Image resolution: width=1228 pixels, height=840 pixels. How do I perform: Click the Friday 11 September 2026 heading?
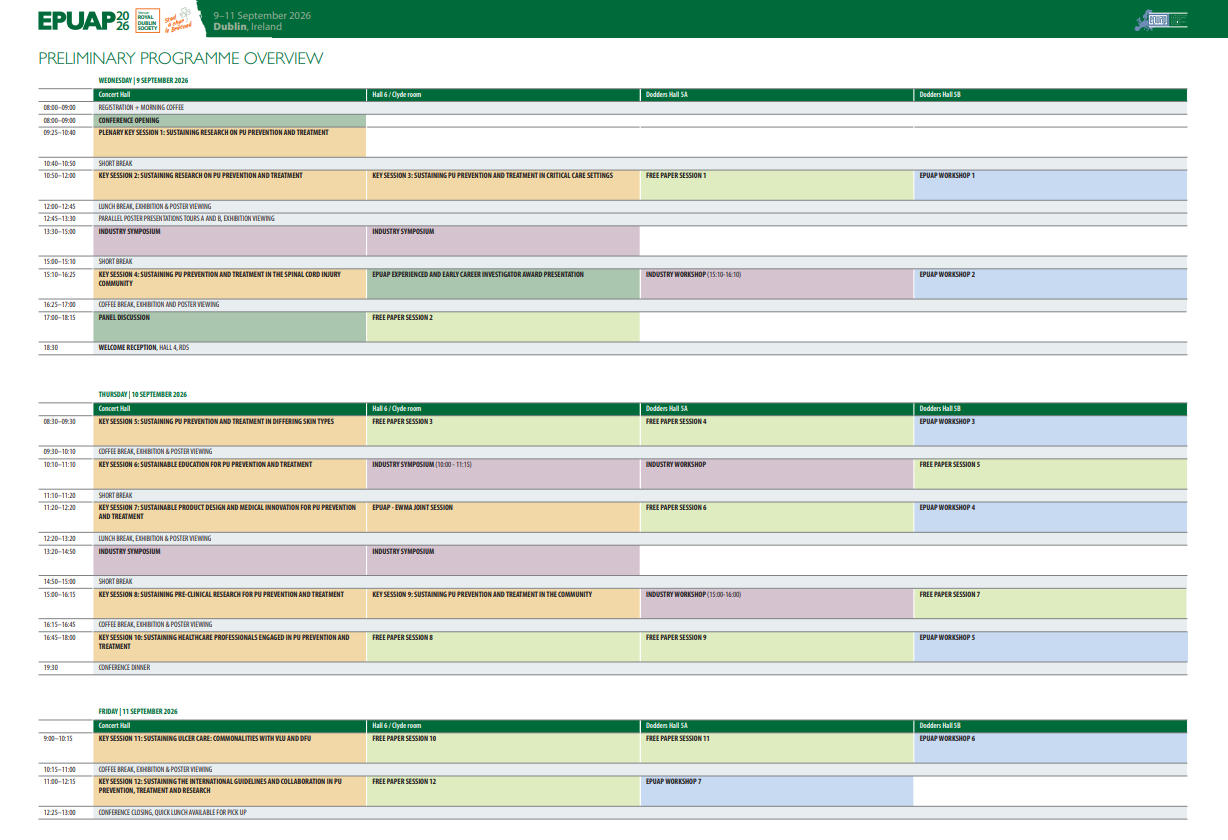(138, 711)
